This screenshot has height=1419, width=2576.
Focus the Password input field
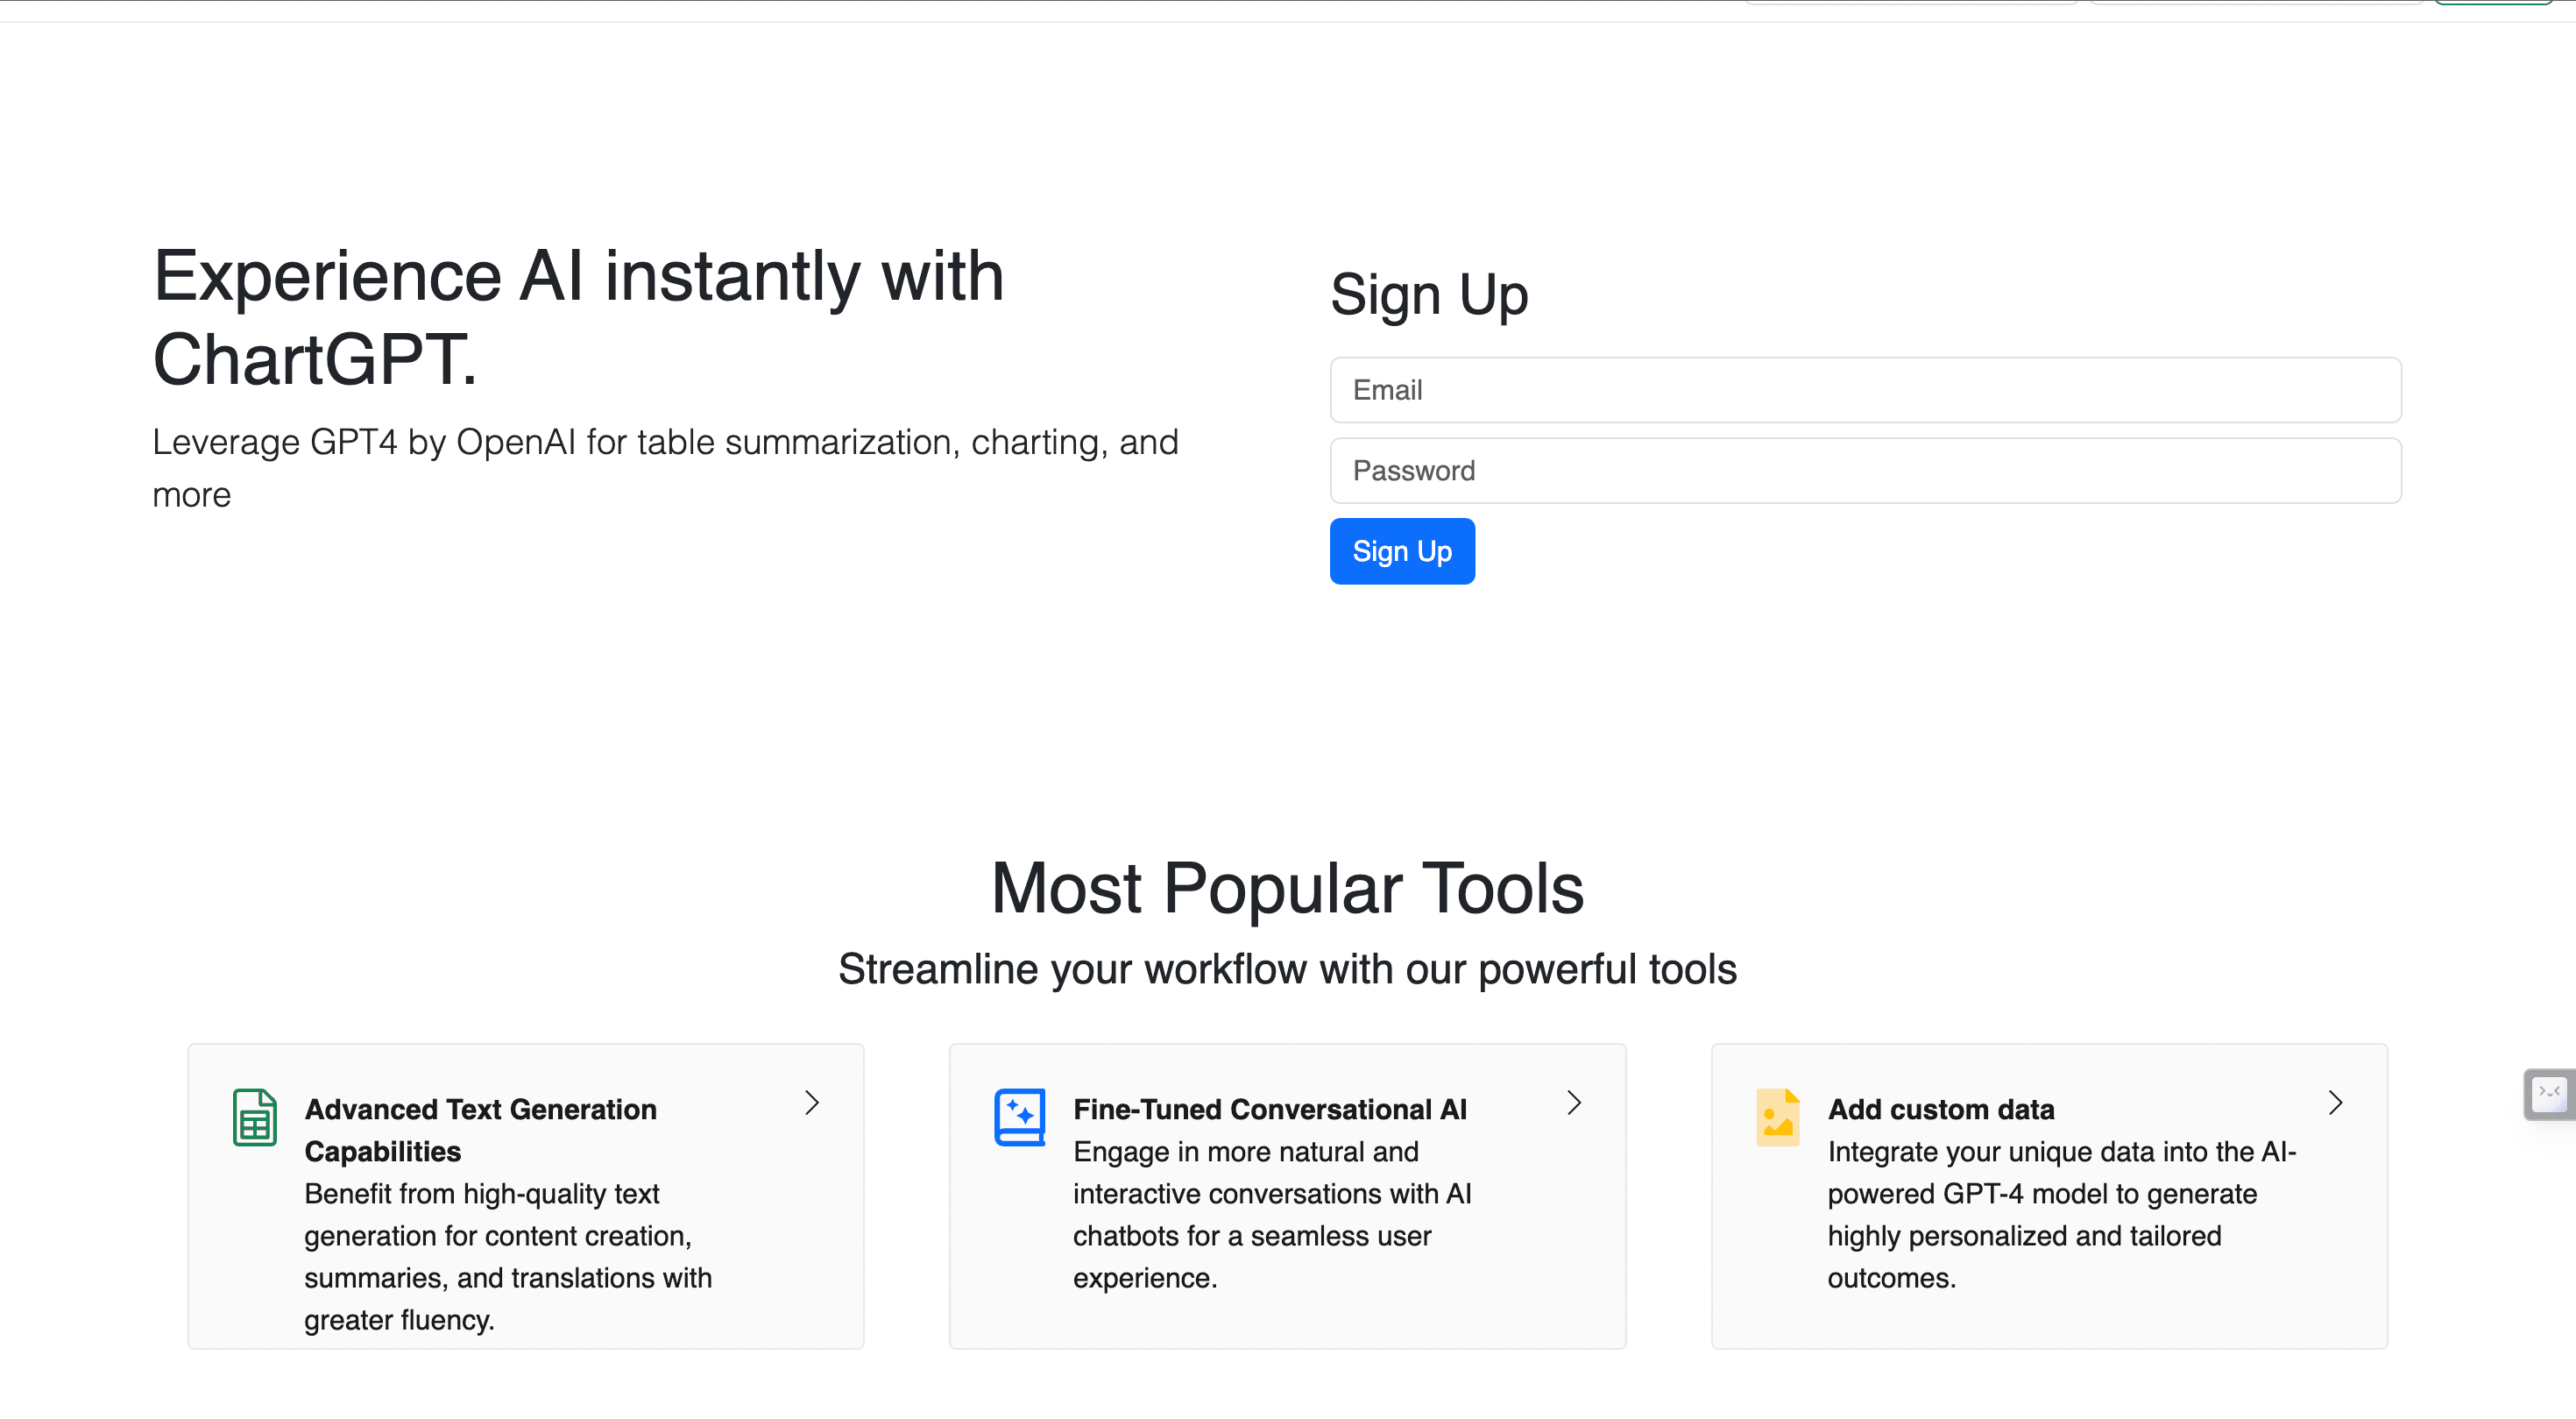click(1865, 471)
